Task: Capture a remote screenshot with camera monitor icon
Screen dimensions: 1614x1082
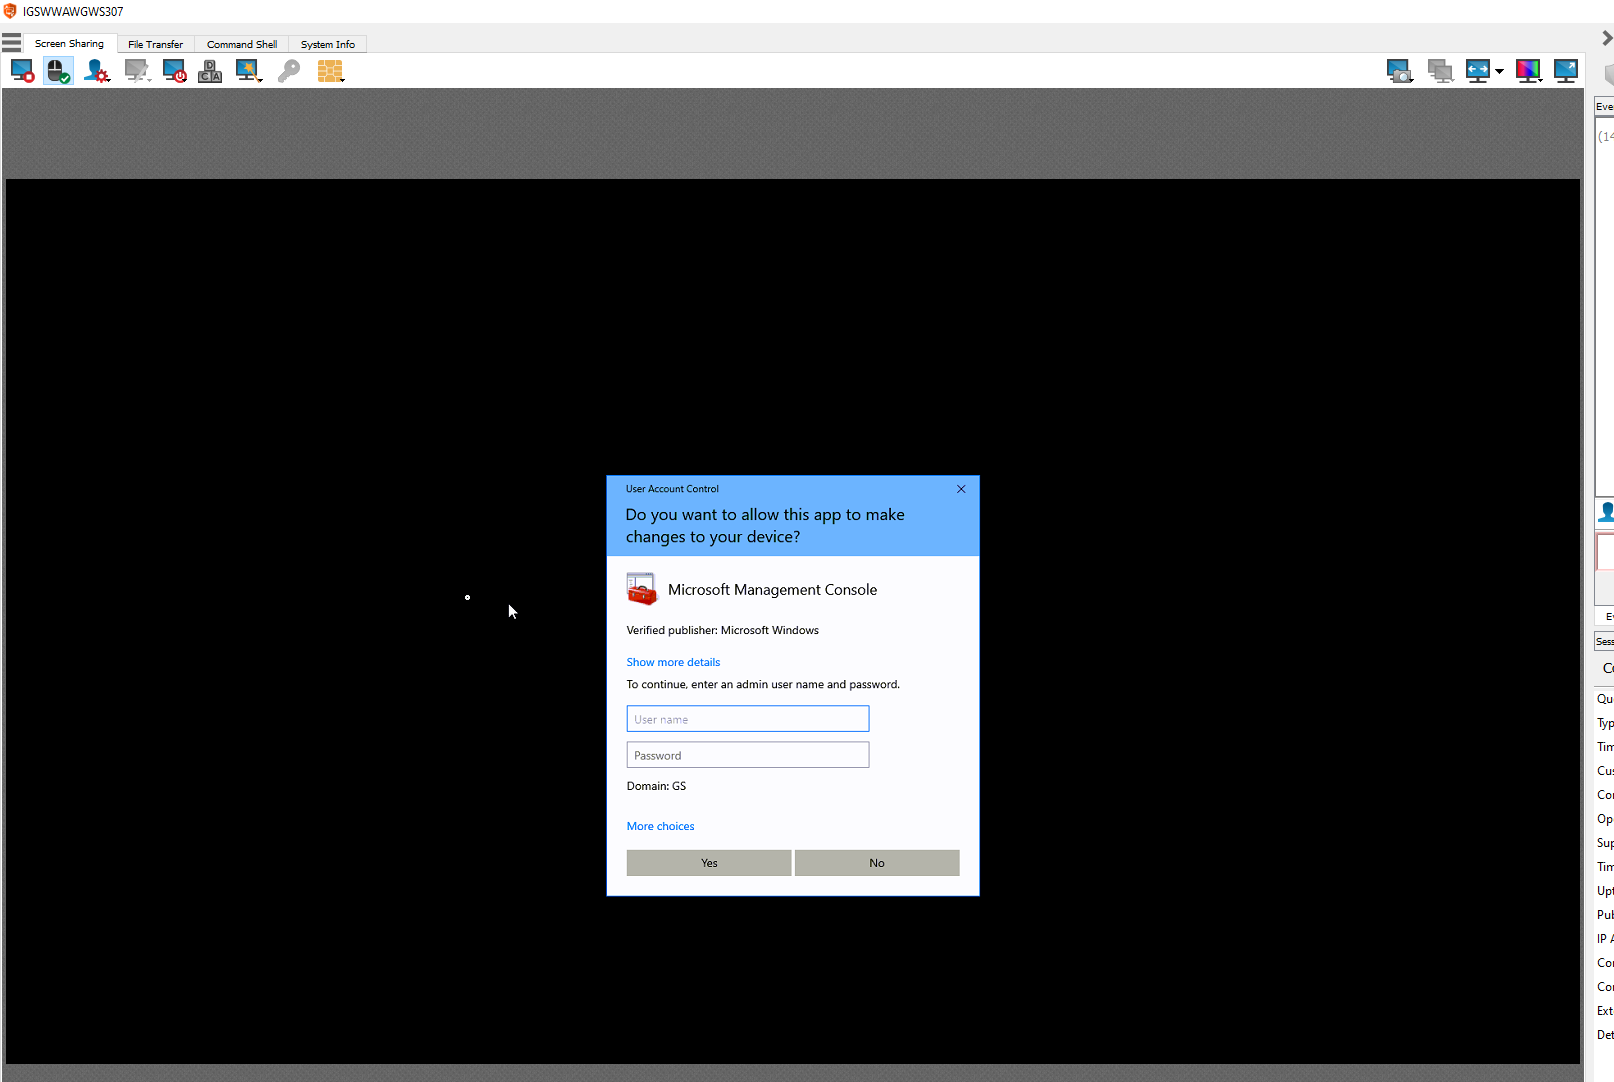Action: [x=1399, y=71]
